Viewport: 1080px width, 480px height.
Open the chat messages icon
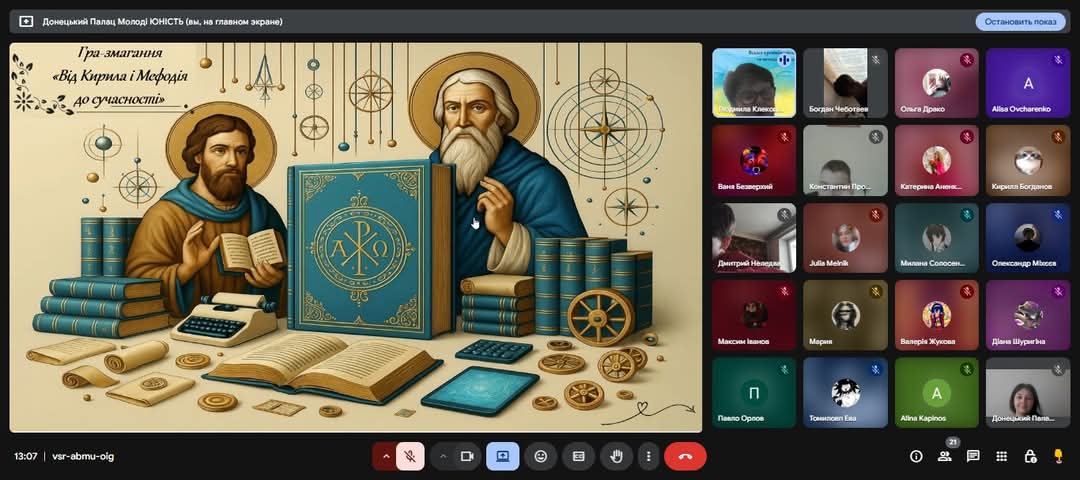click(x=973, y=456)
